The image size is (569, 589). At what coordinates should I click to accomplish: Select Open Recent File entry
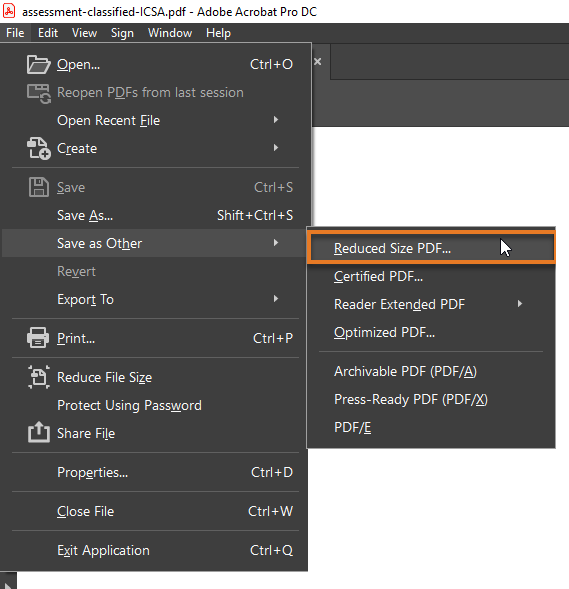[156, 120]
